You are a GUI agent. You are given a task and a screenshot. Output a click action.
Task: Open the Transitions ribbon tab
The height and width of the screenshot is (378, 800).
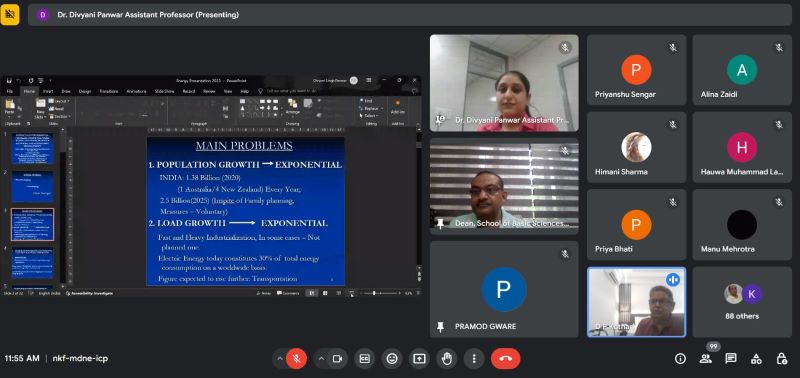[x=109, y=91]
